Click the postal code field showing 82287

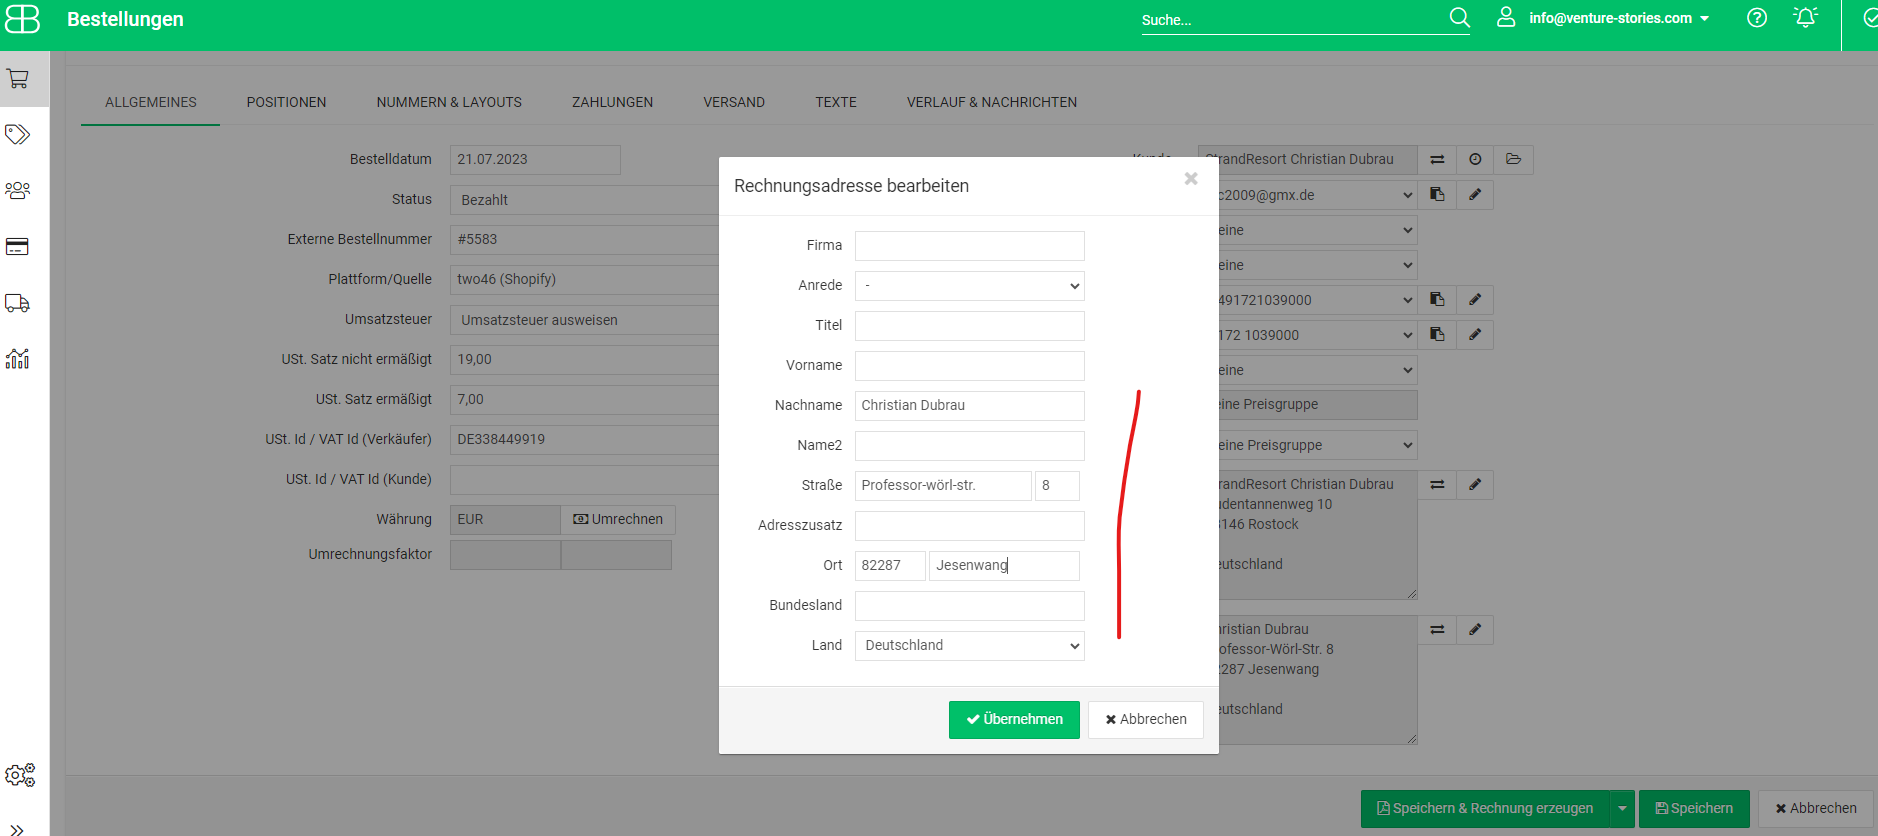coord(890,566)
